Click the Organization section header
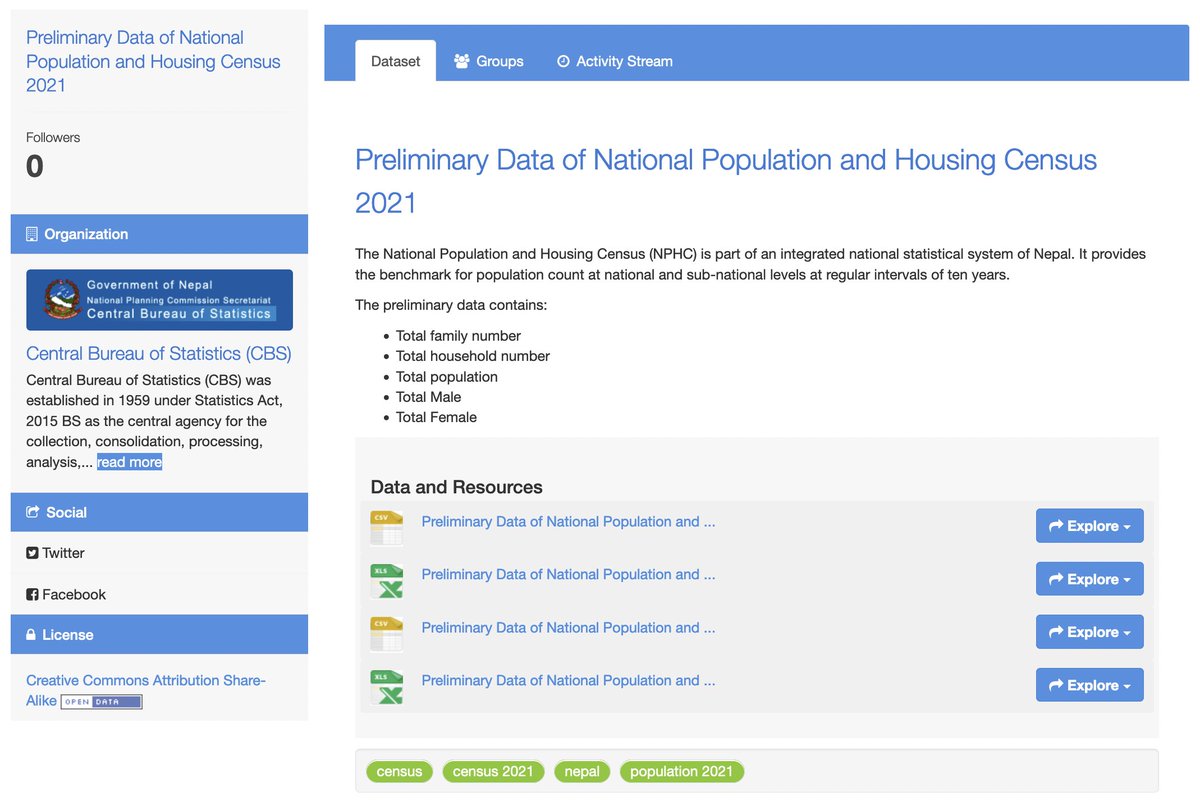 tap(159, 234)
